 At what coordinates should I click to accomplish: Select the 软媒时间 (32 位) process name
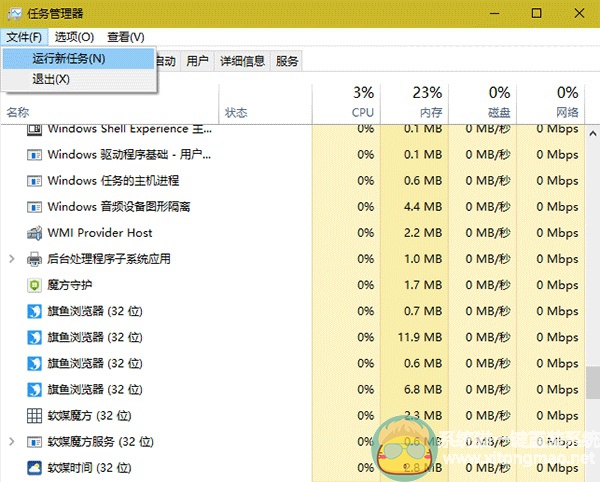click(90, 467)
